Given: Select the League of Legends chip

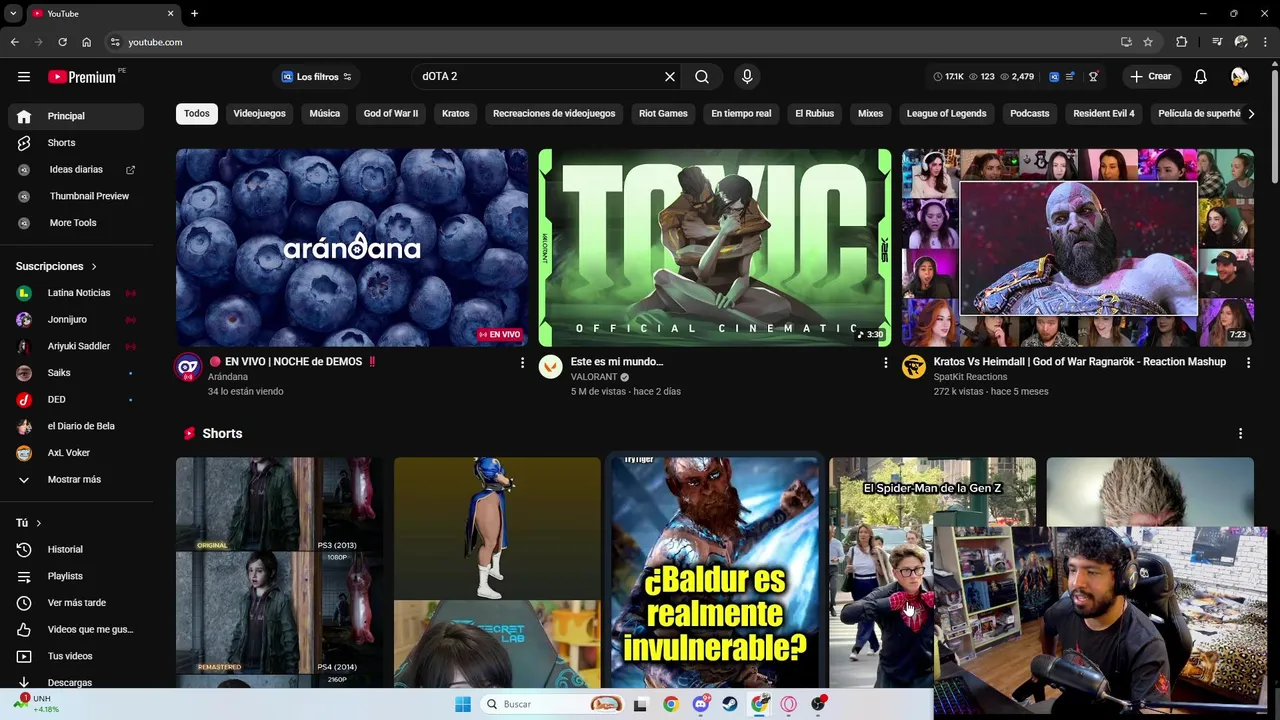Looking at the screenshot, I should pos(947,114).
